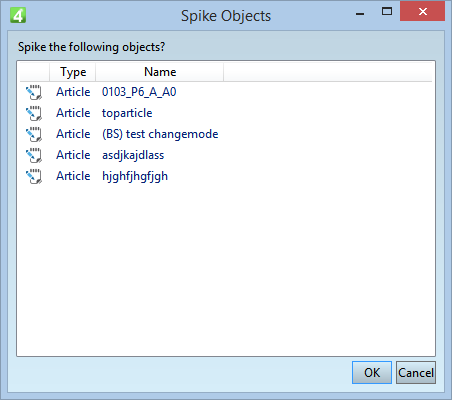Click the article icon beside asdjkajdlass
Screen dimensions: 452x400
[34, 155]
